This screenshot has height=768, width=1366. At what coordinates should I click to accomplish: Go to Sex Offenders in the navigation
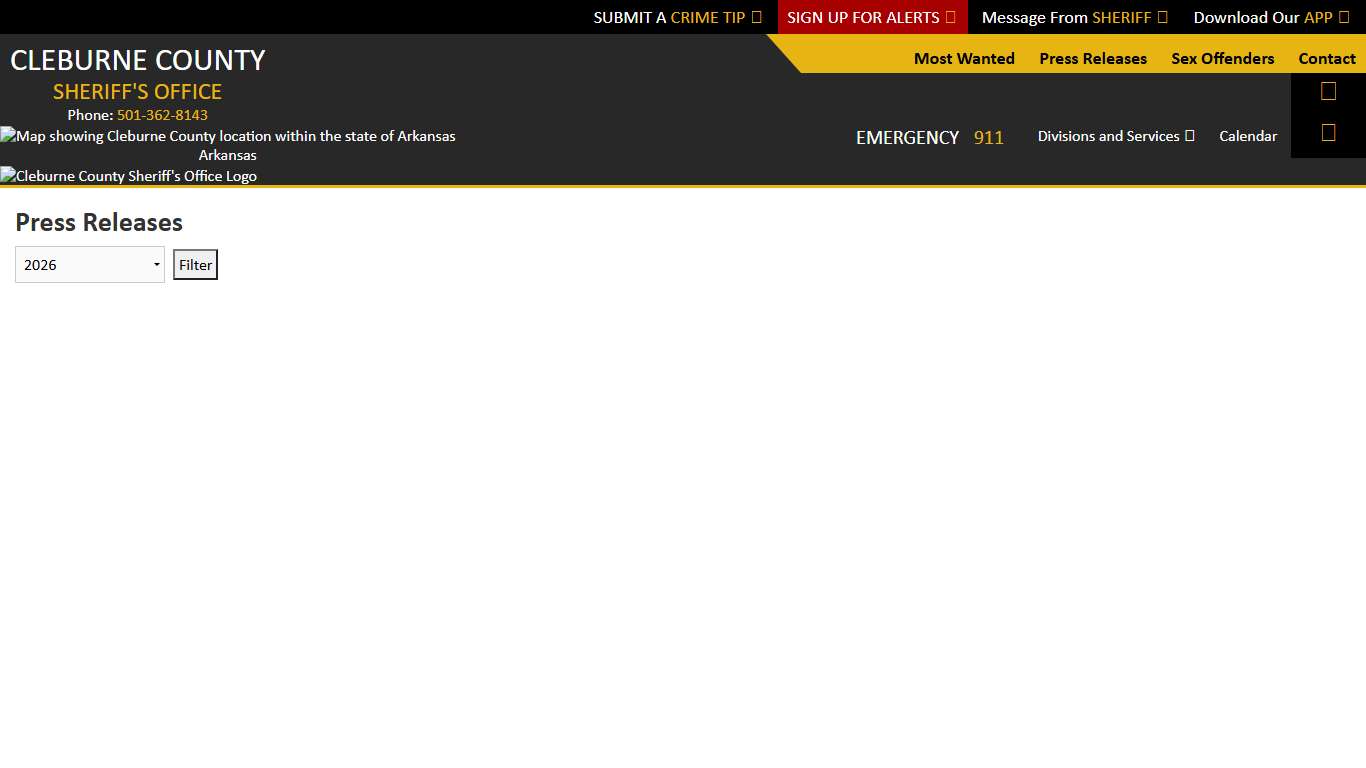pos(1222,59)
